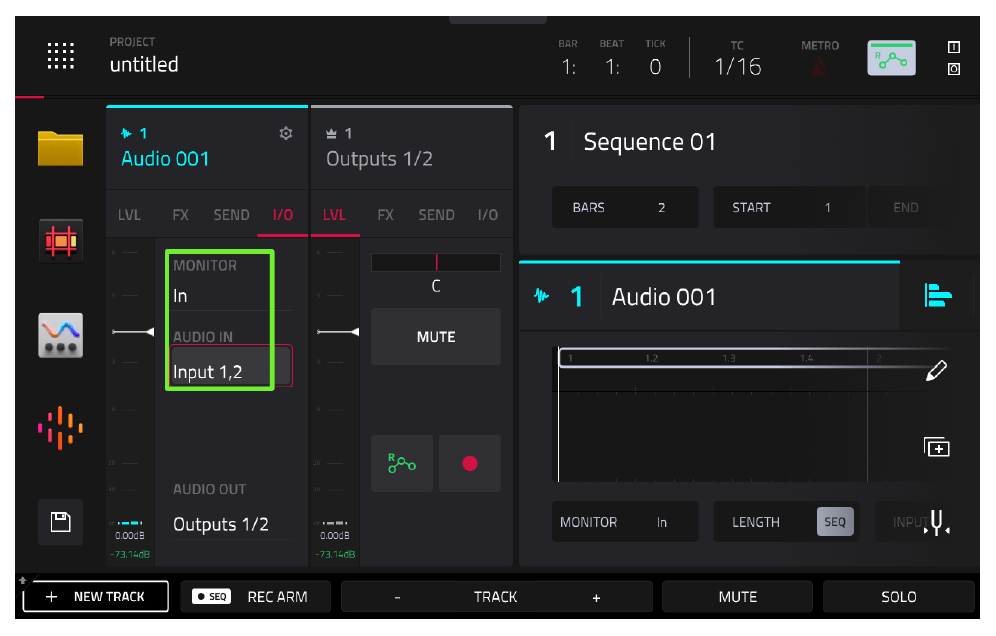Edit the START 1 field
996x636 pixels.
click(789, 207)
